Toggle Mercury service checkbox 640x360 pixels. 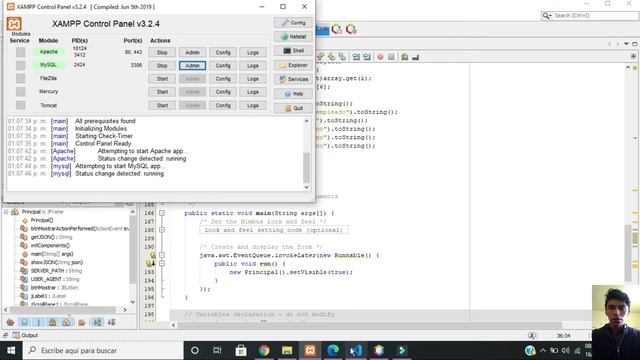pyautogui.click(x=20, y=92)
